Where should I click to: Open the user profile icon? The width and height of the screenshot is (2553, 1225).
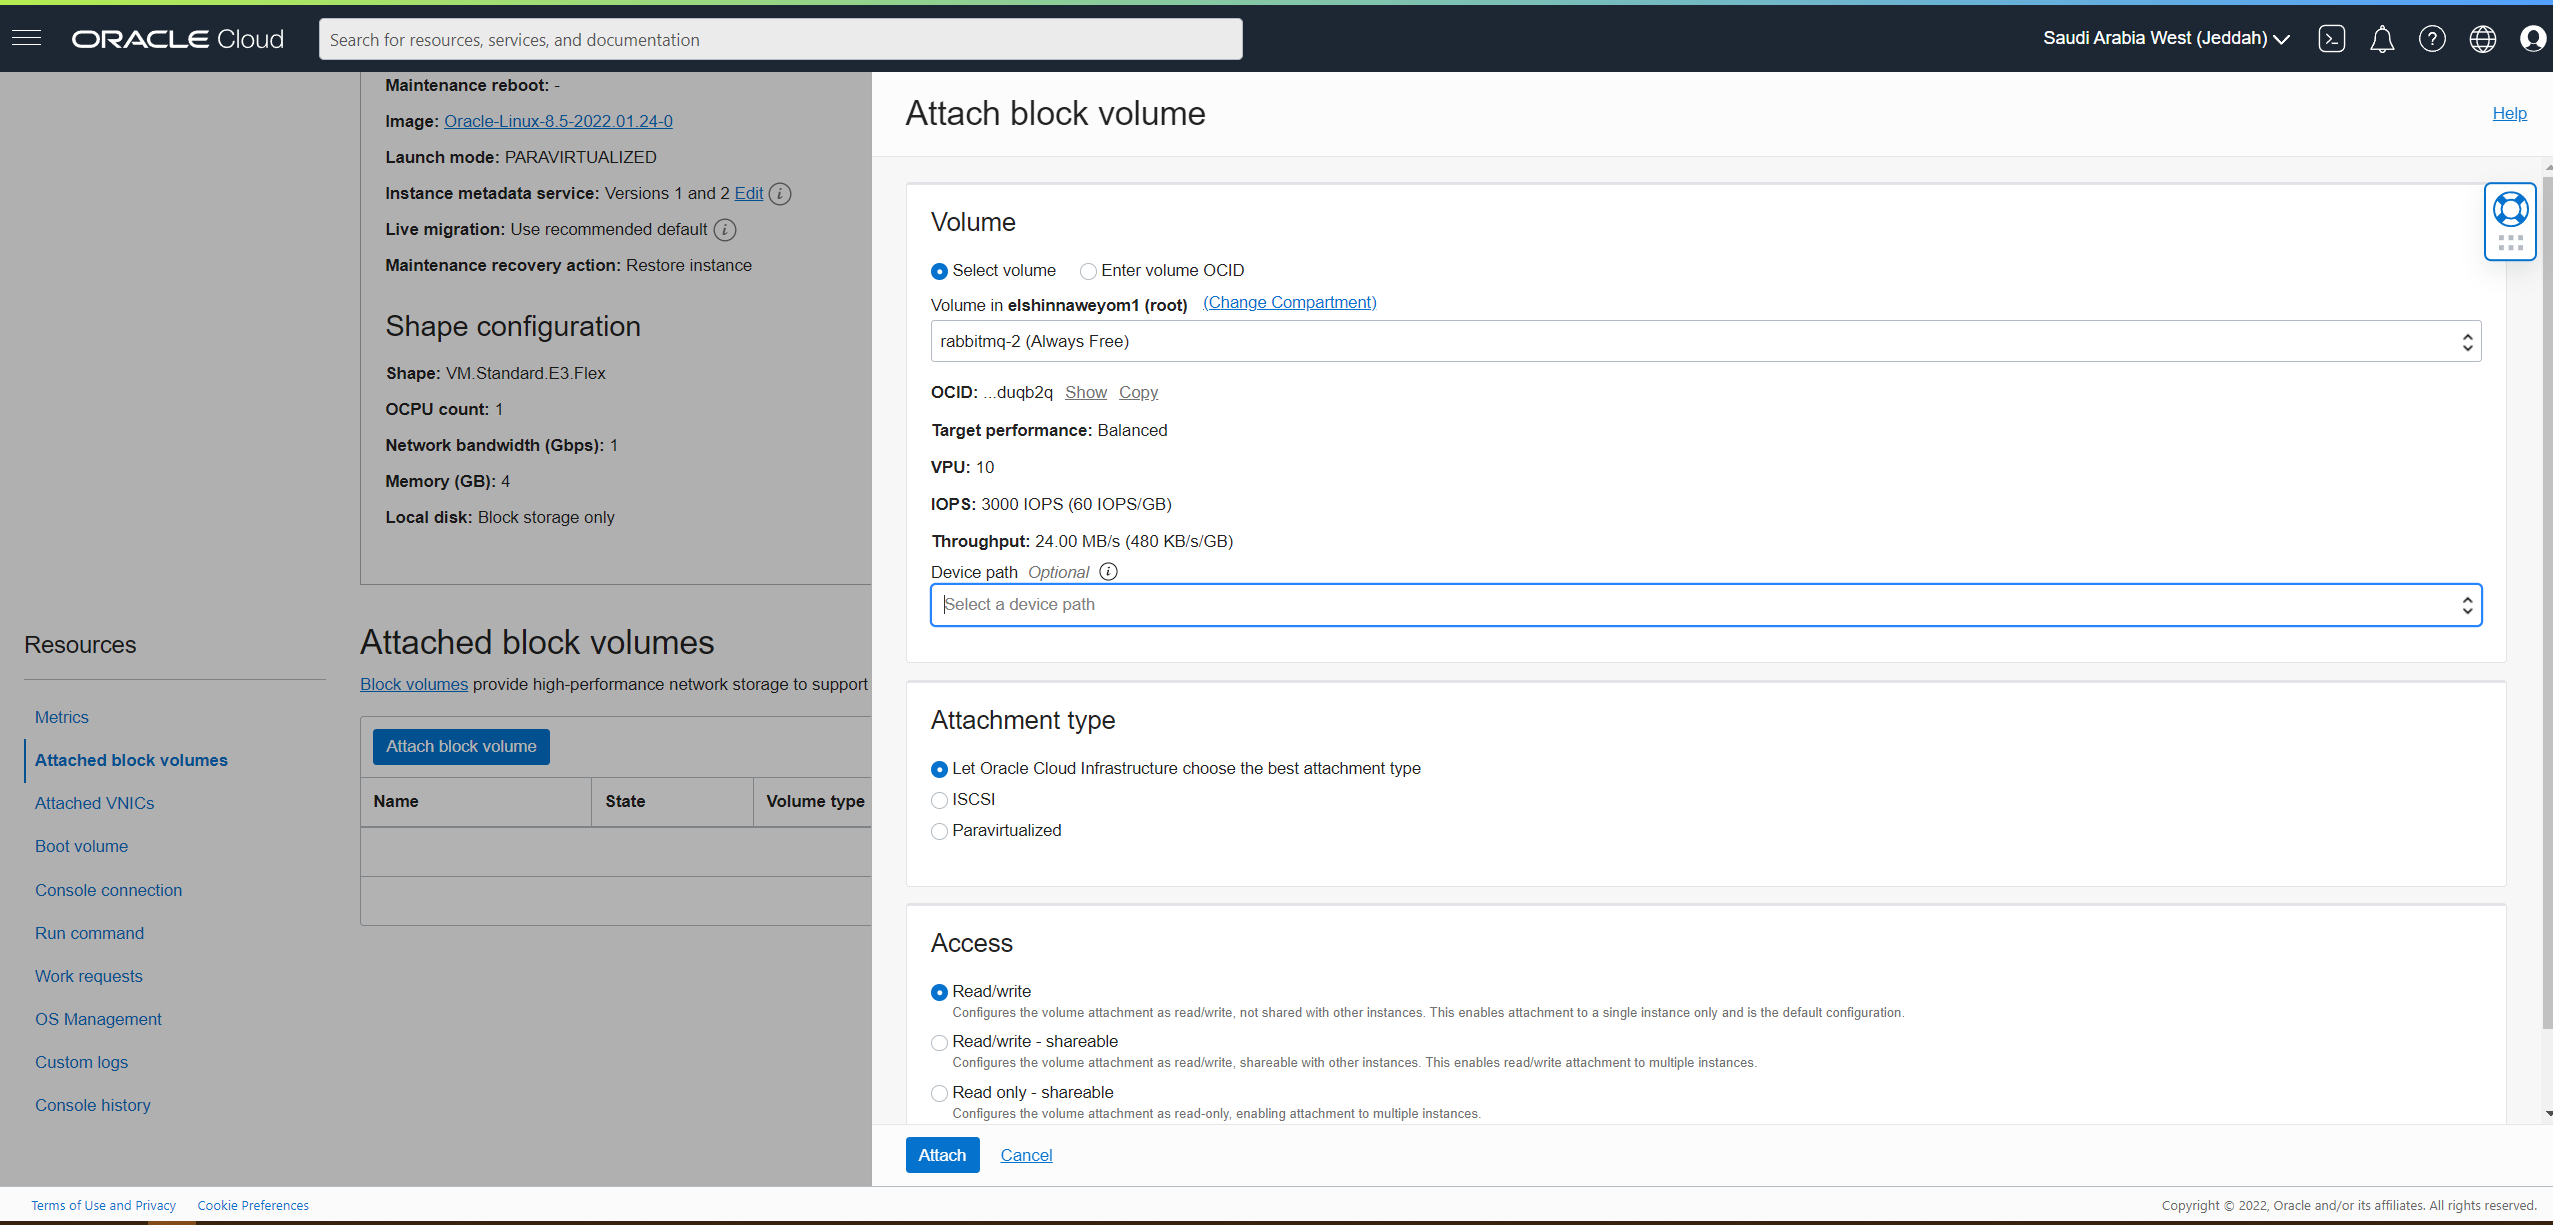[2533, 39]
